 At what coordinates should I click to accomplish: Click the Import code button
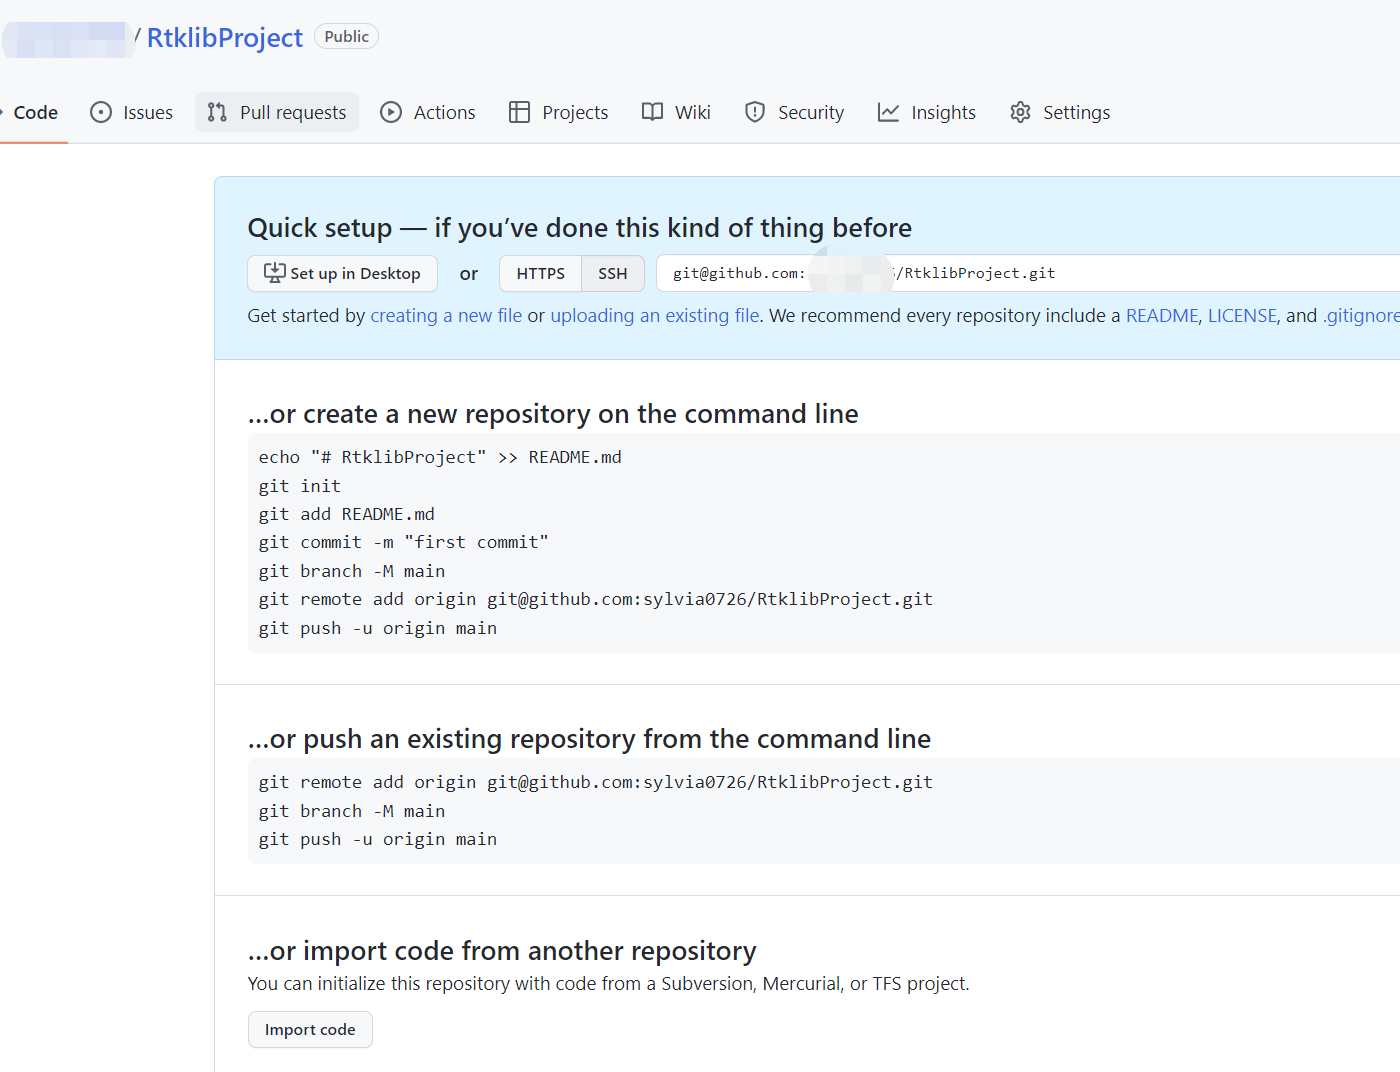click(310, 1029)
